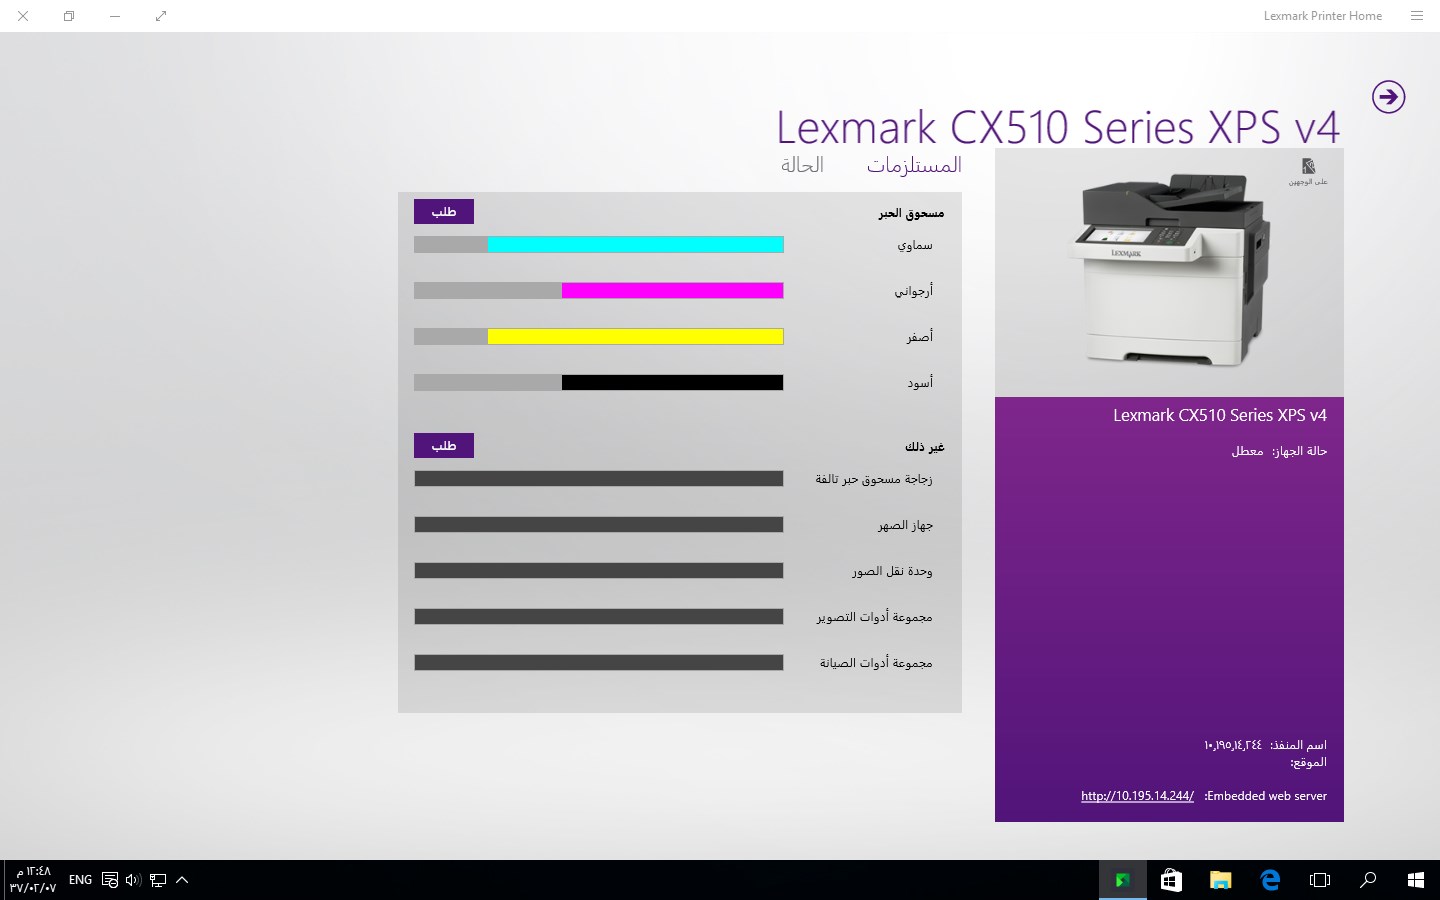Viewport: 1440px width, 900px height.
Task: Click أرجواني magenta label
Action: coord(913,291)
